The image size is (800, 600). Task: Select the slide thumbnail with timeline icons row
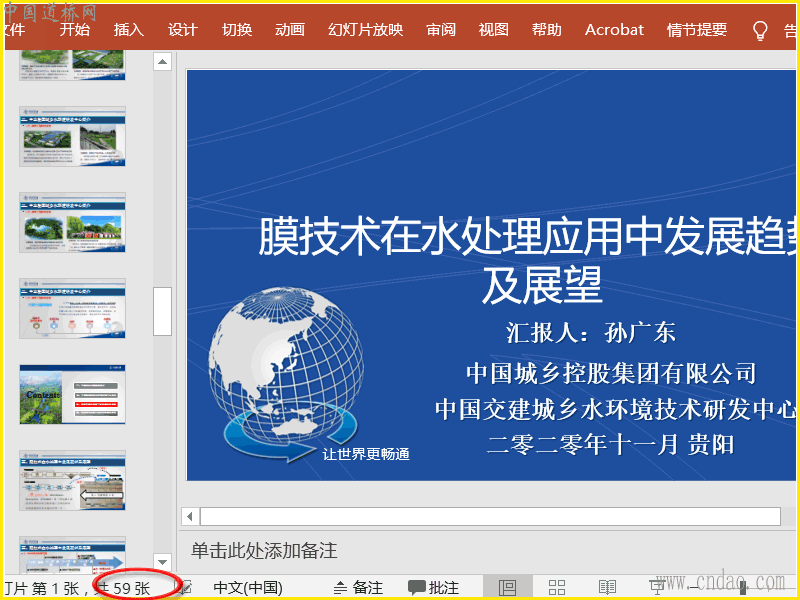[72, 308]
